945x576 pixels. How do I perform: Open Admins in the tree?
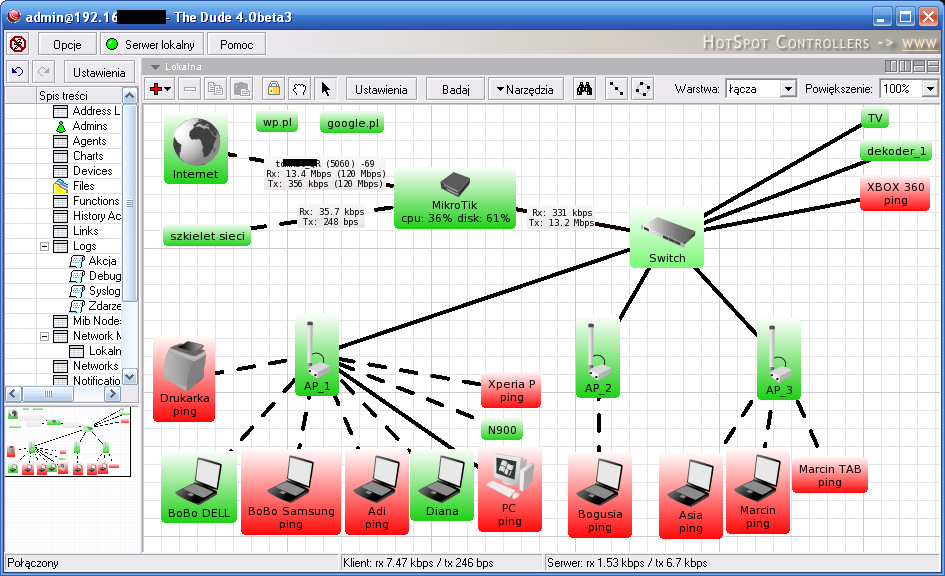pyautogui.click(x=90, y=126)
